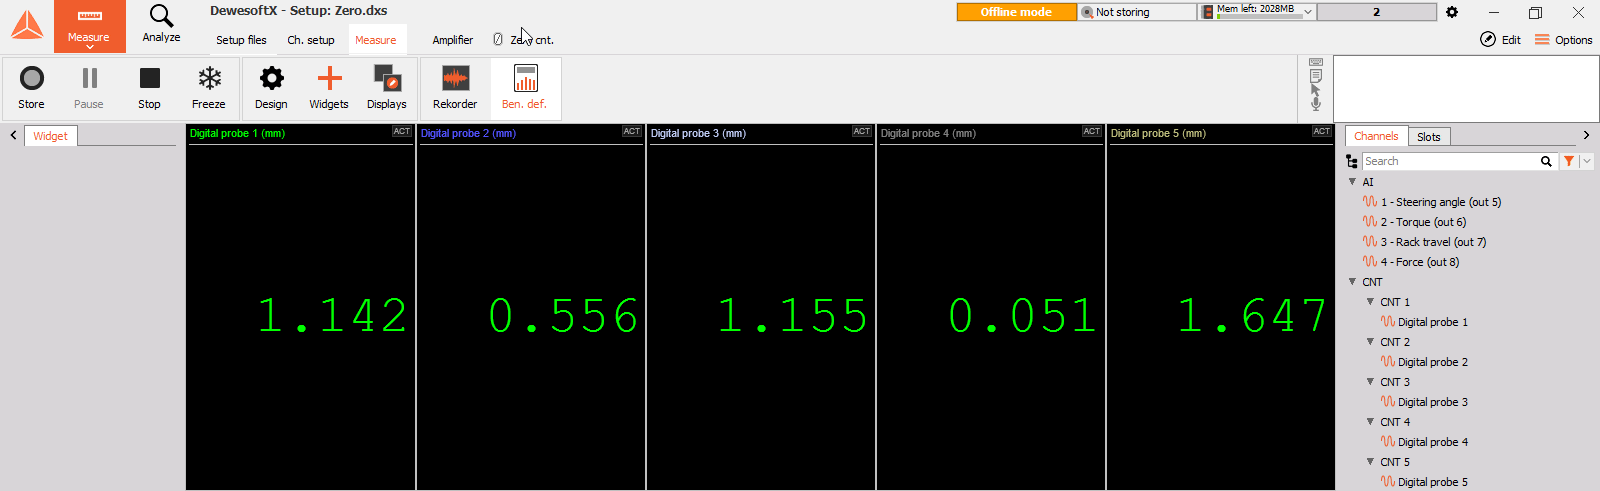Screen dimensions: 1600x491
Task: Select 2 - Torque (out 6) channel
Action: pyautogui.click(x=1424, y=222)
